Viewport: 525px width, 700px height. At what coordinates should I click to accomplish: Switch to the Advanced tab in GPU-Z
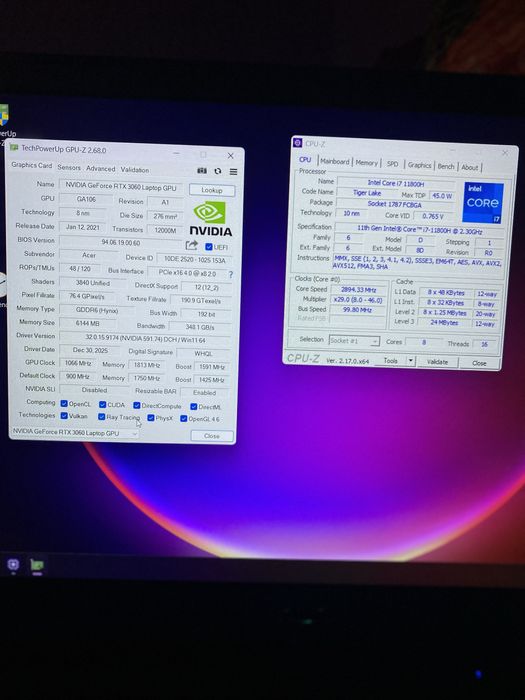pos(100,168)
